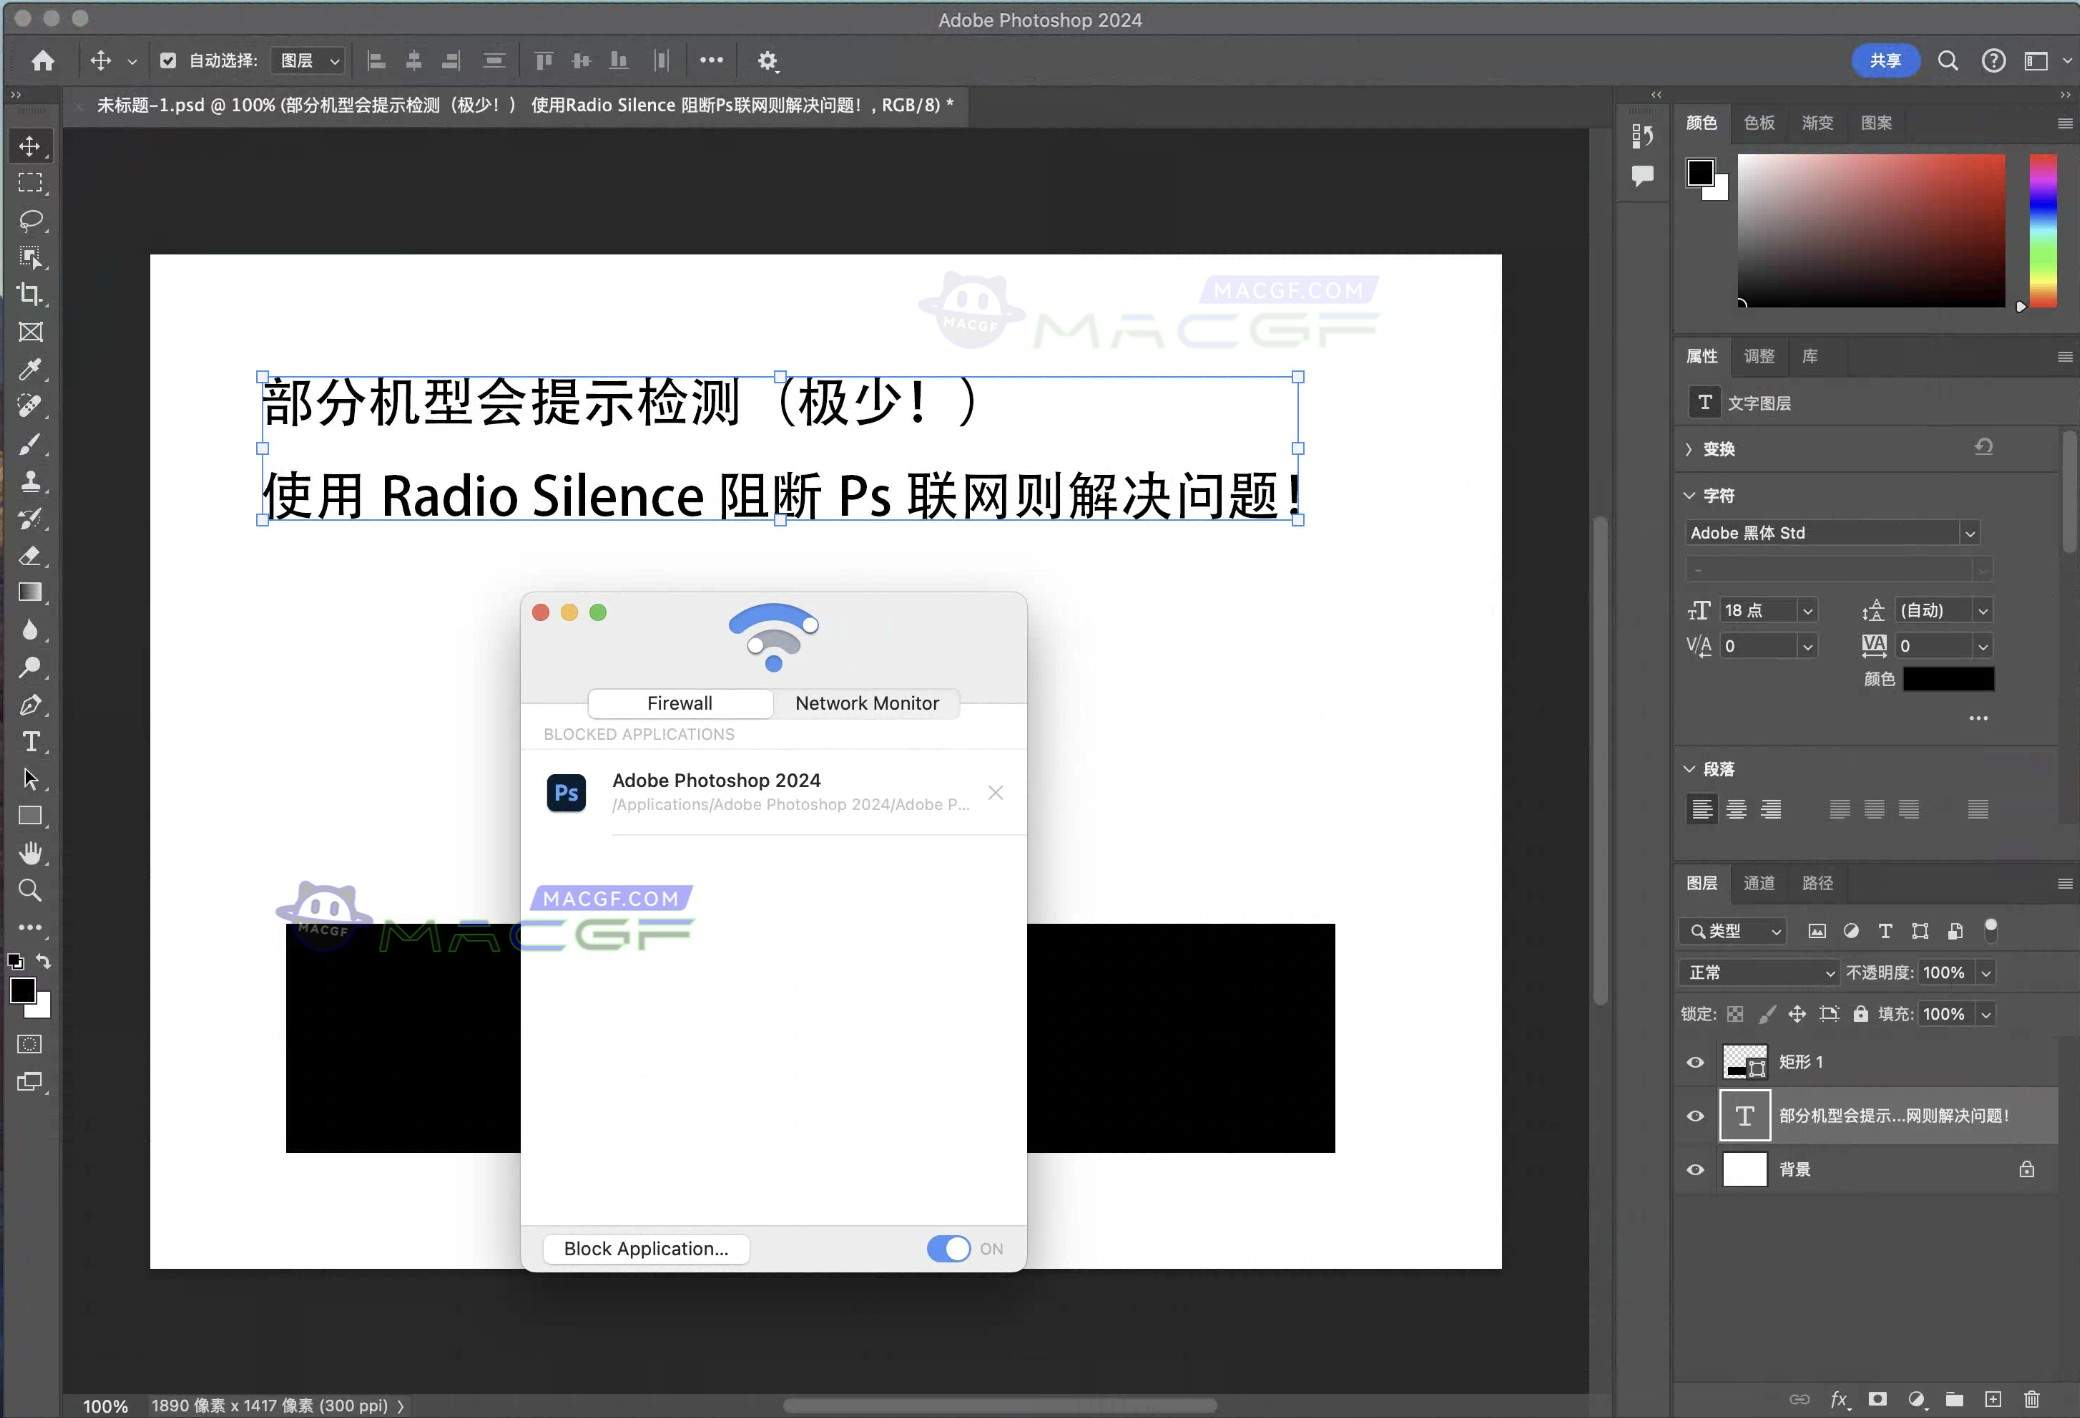Viewport: 2080px width, 1418px height.
Task: Open the Adobe 黑体 Std font dropdown
Action: (x=1969, y=532)
